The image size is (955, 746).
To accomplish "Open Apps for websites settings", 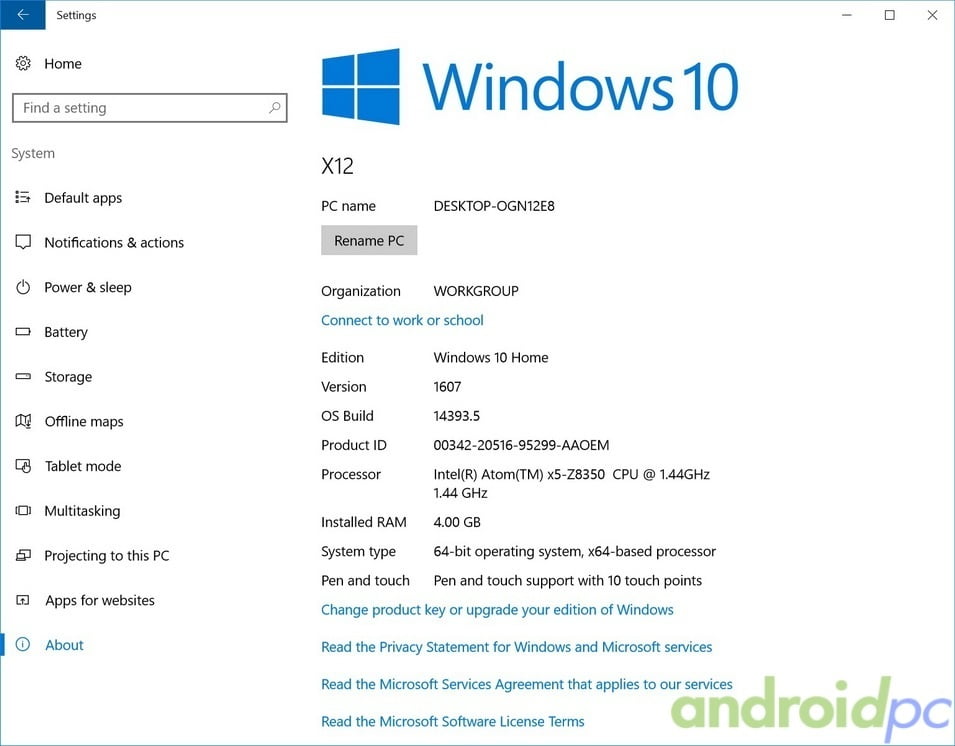I will (x=100, y=600).
